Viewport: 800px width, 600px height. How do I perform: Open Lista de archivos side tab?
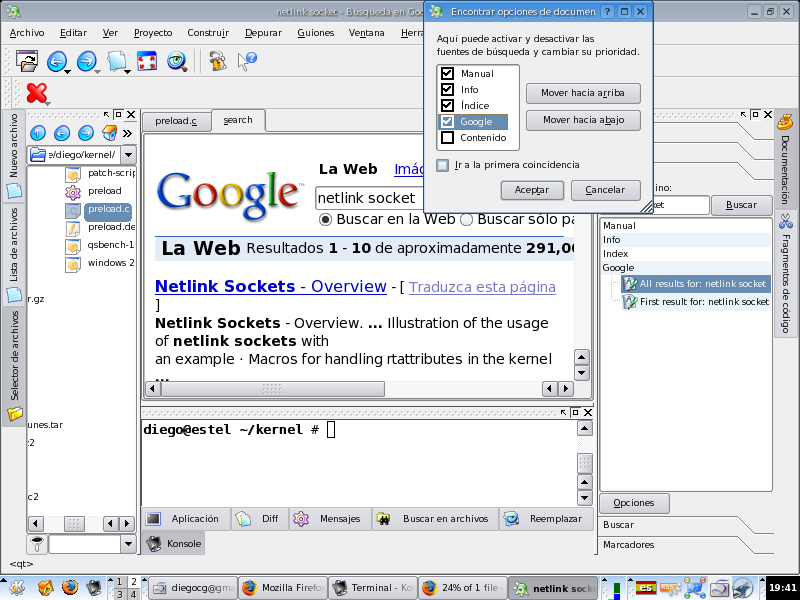14,254
